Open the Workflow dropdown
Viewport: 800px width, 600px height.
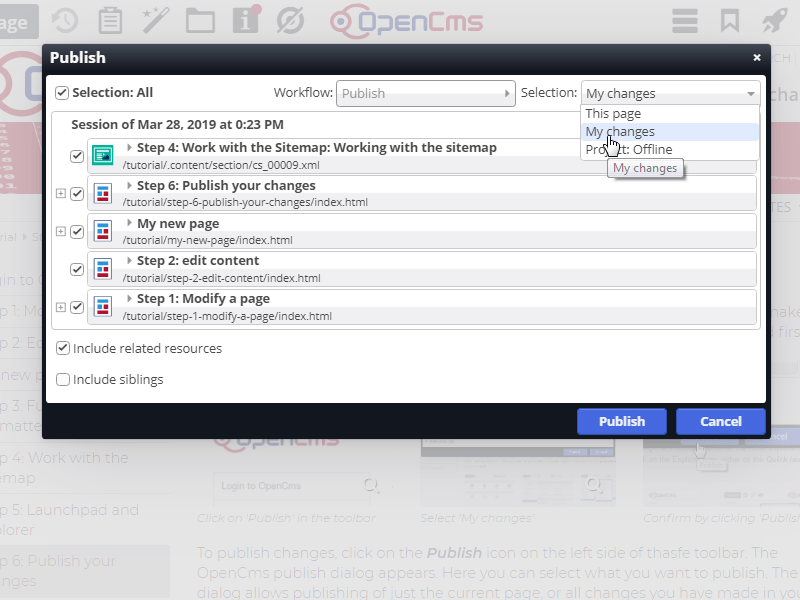(x=425, y=93)
